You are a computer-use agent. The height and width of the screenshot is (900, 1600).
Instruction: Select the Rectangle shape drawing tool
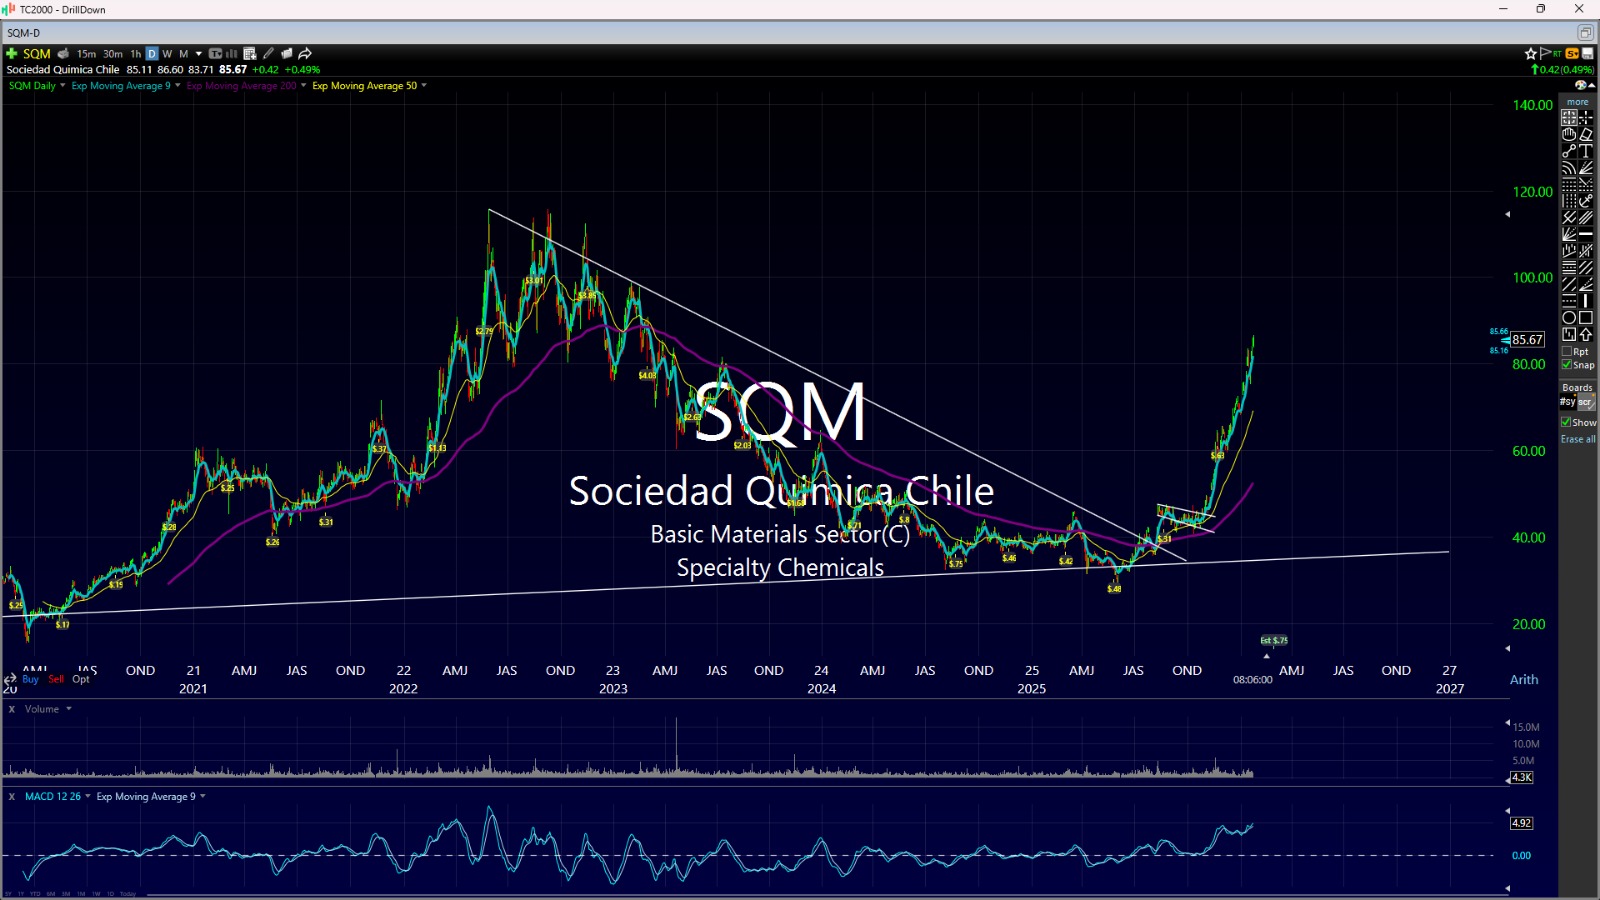1586,318
